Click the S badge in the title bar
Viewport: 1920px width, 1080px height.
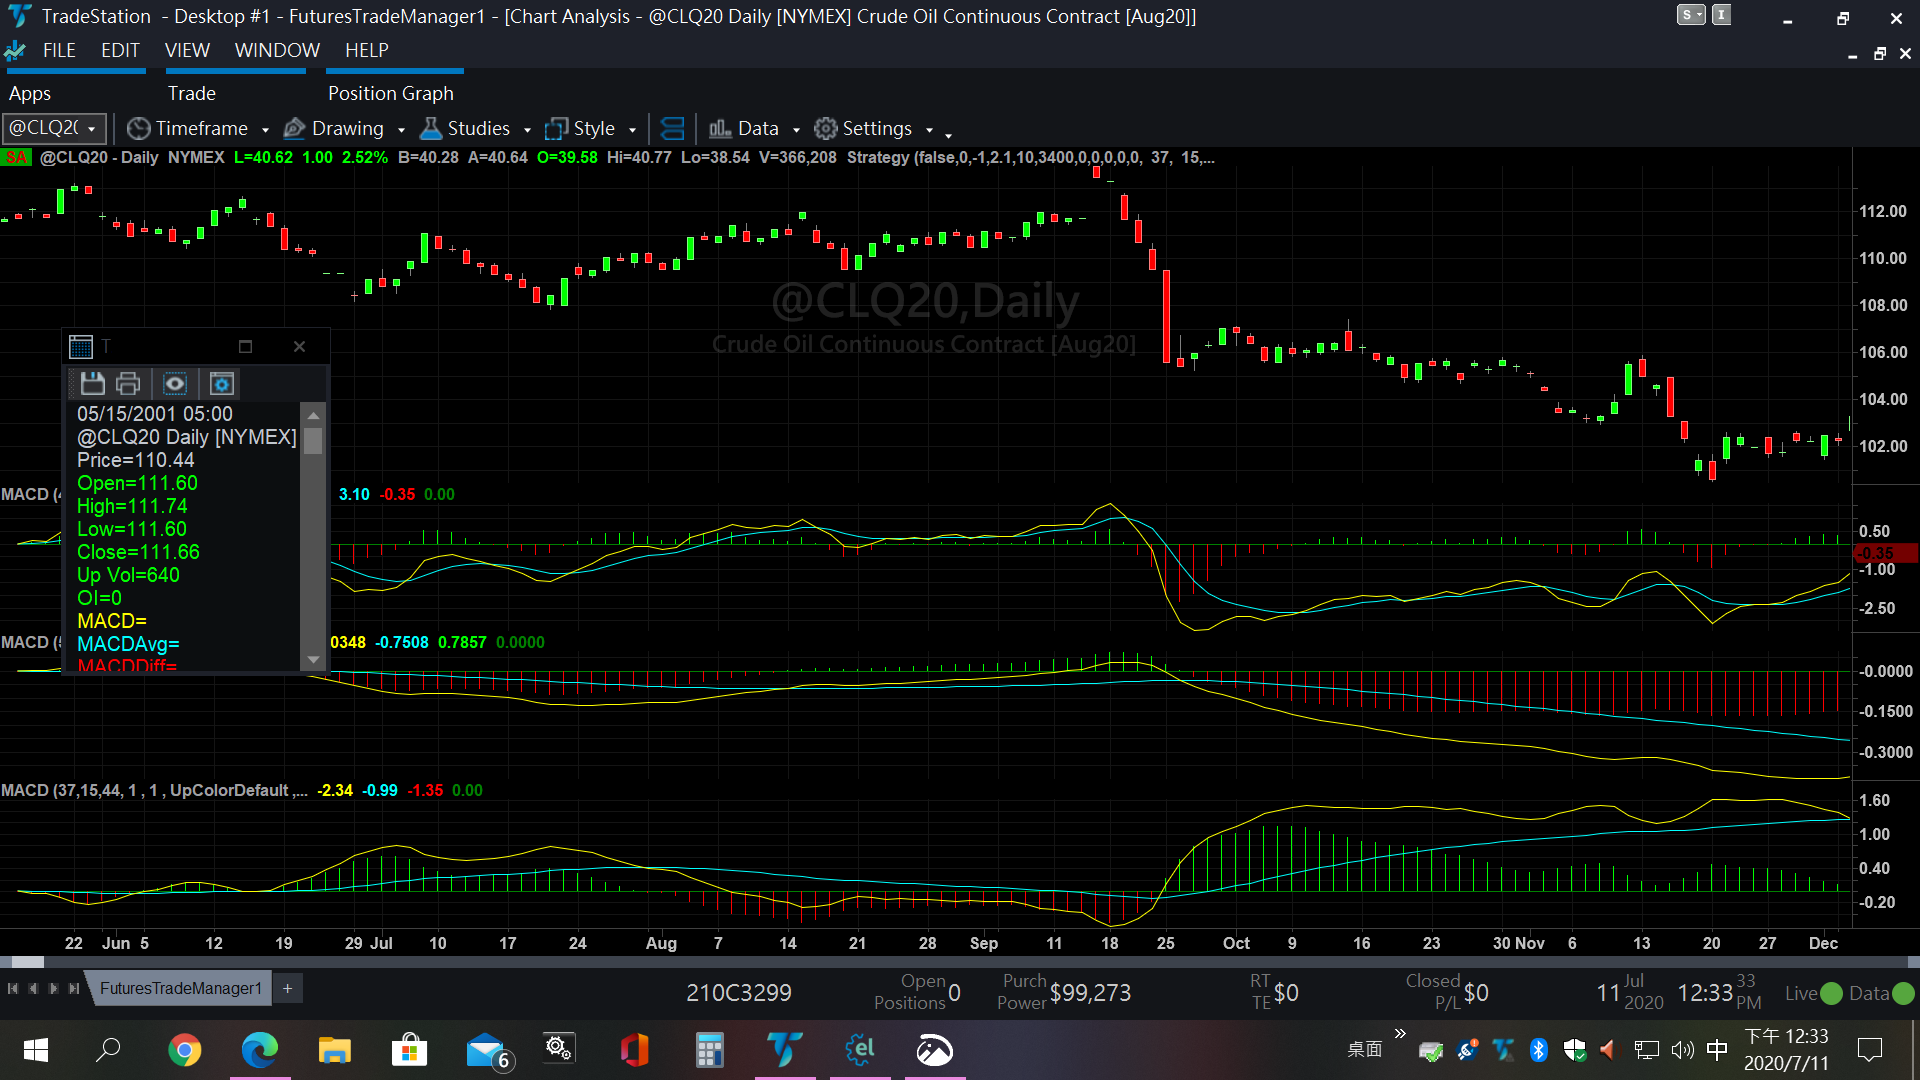(1691, 15)
